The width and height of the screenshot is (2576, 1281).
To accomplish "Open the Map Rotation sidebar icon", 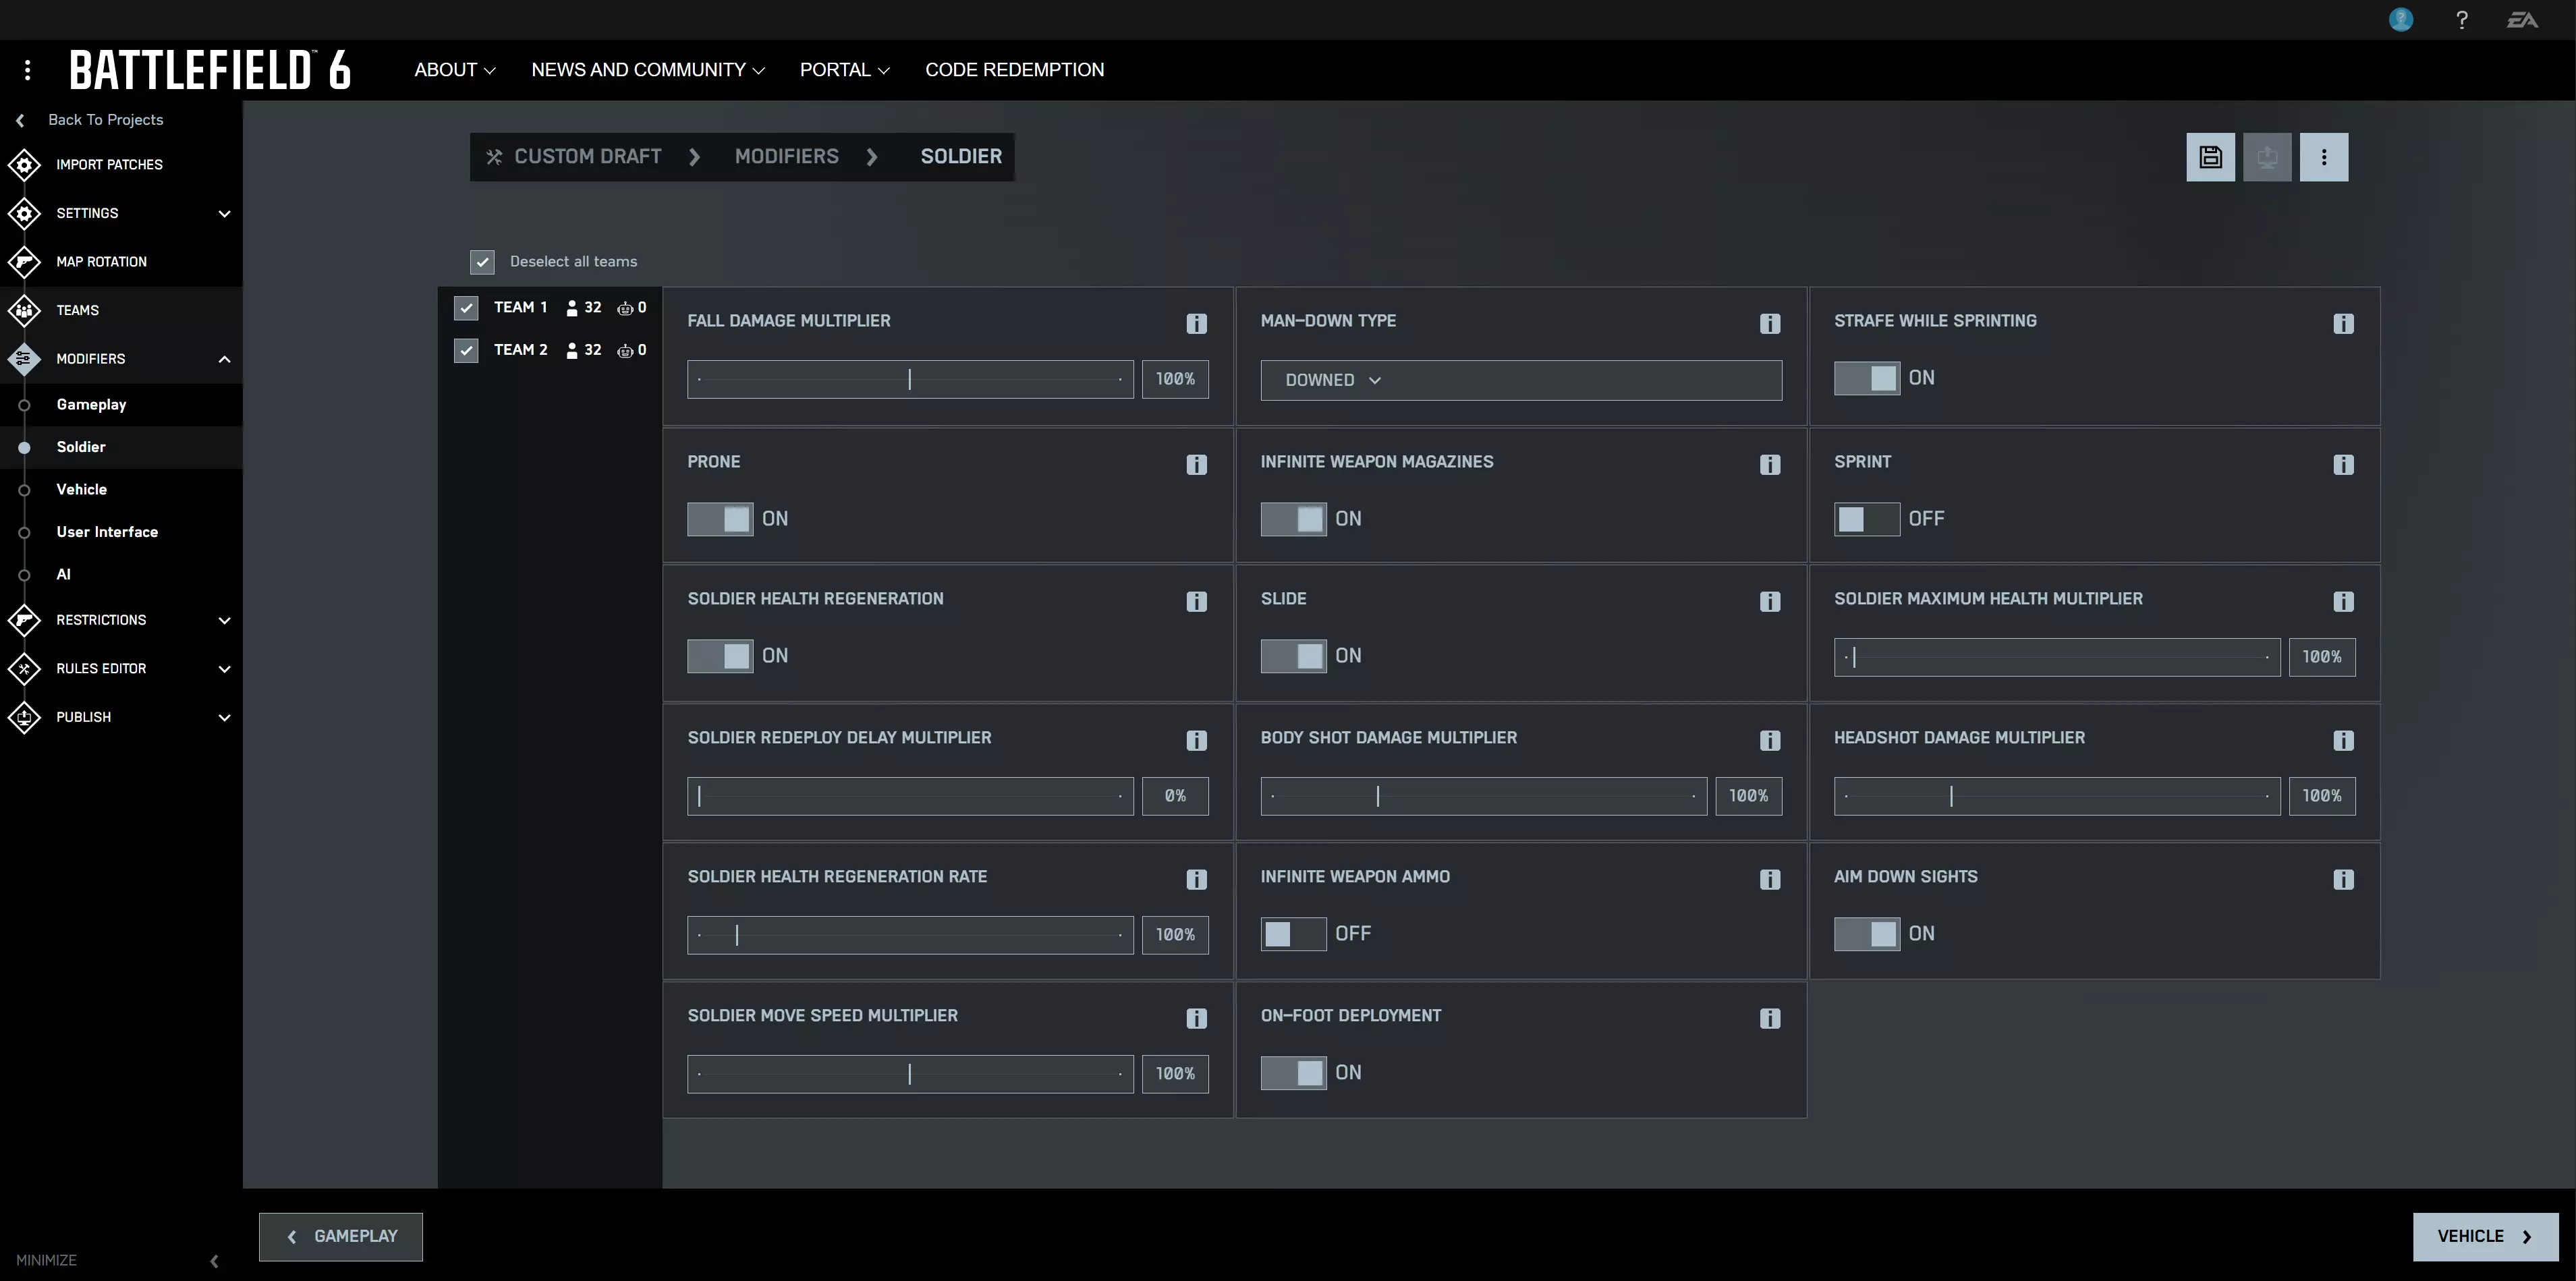I will [x=24, y=262].
